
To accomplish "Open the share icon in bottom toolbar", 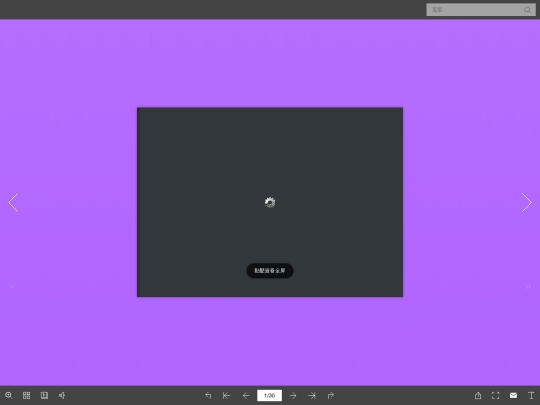I will pyautogui.click(x=478, y=395).
